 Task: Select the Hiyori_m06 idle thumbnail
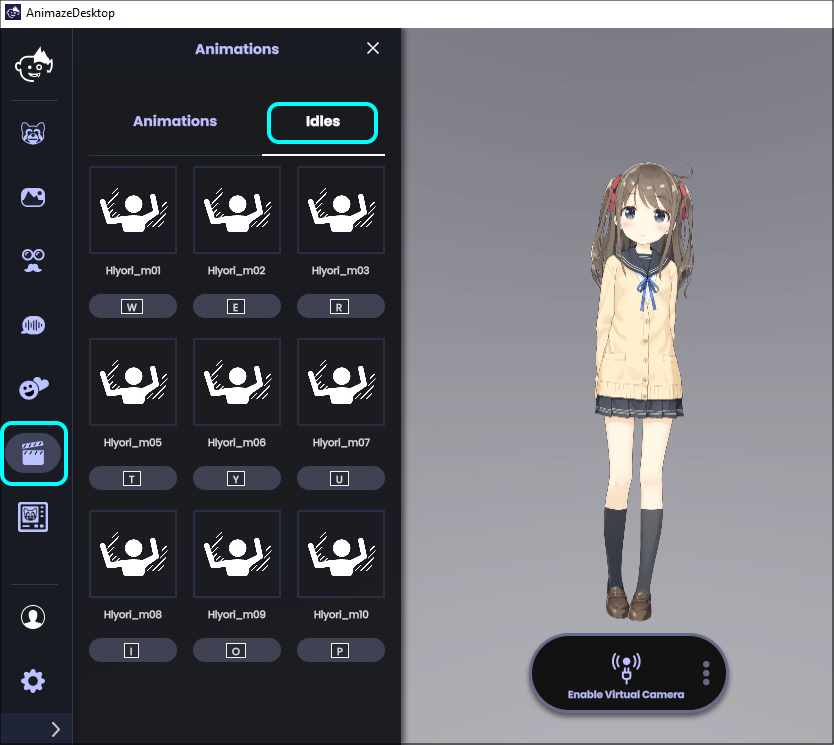pos(237,382)
